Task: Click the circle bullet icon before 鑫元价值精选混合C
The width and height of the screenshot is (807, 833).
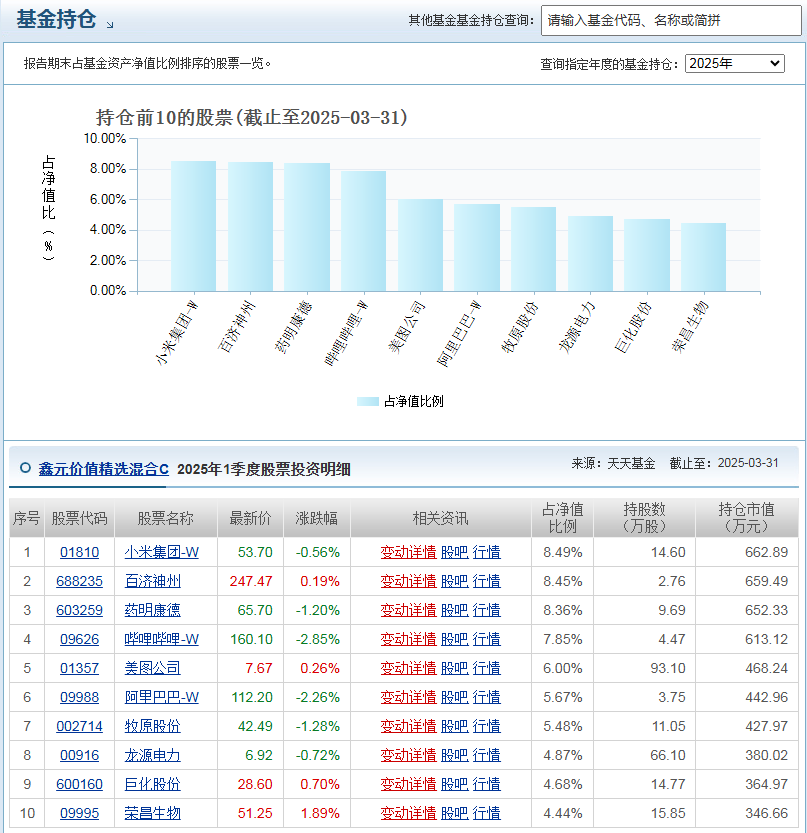Action: tap(25, 468)
